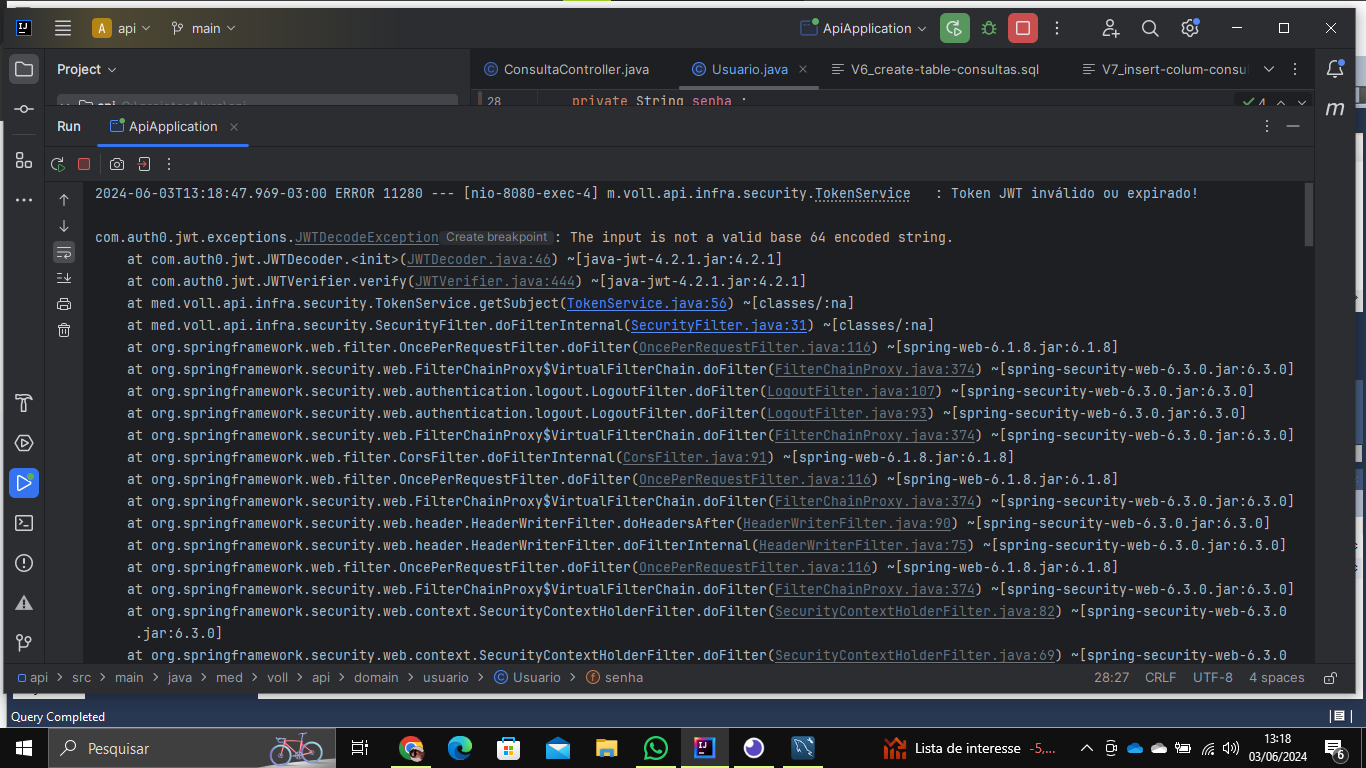Open IDE settings gear
The height and width of the screenshot is (768, 1366).
[x=1189, y=28]
